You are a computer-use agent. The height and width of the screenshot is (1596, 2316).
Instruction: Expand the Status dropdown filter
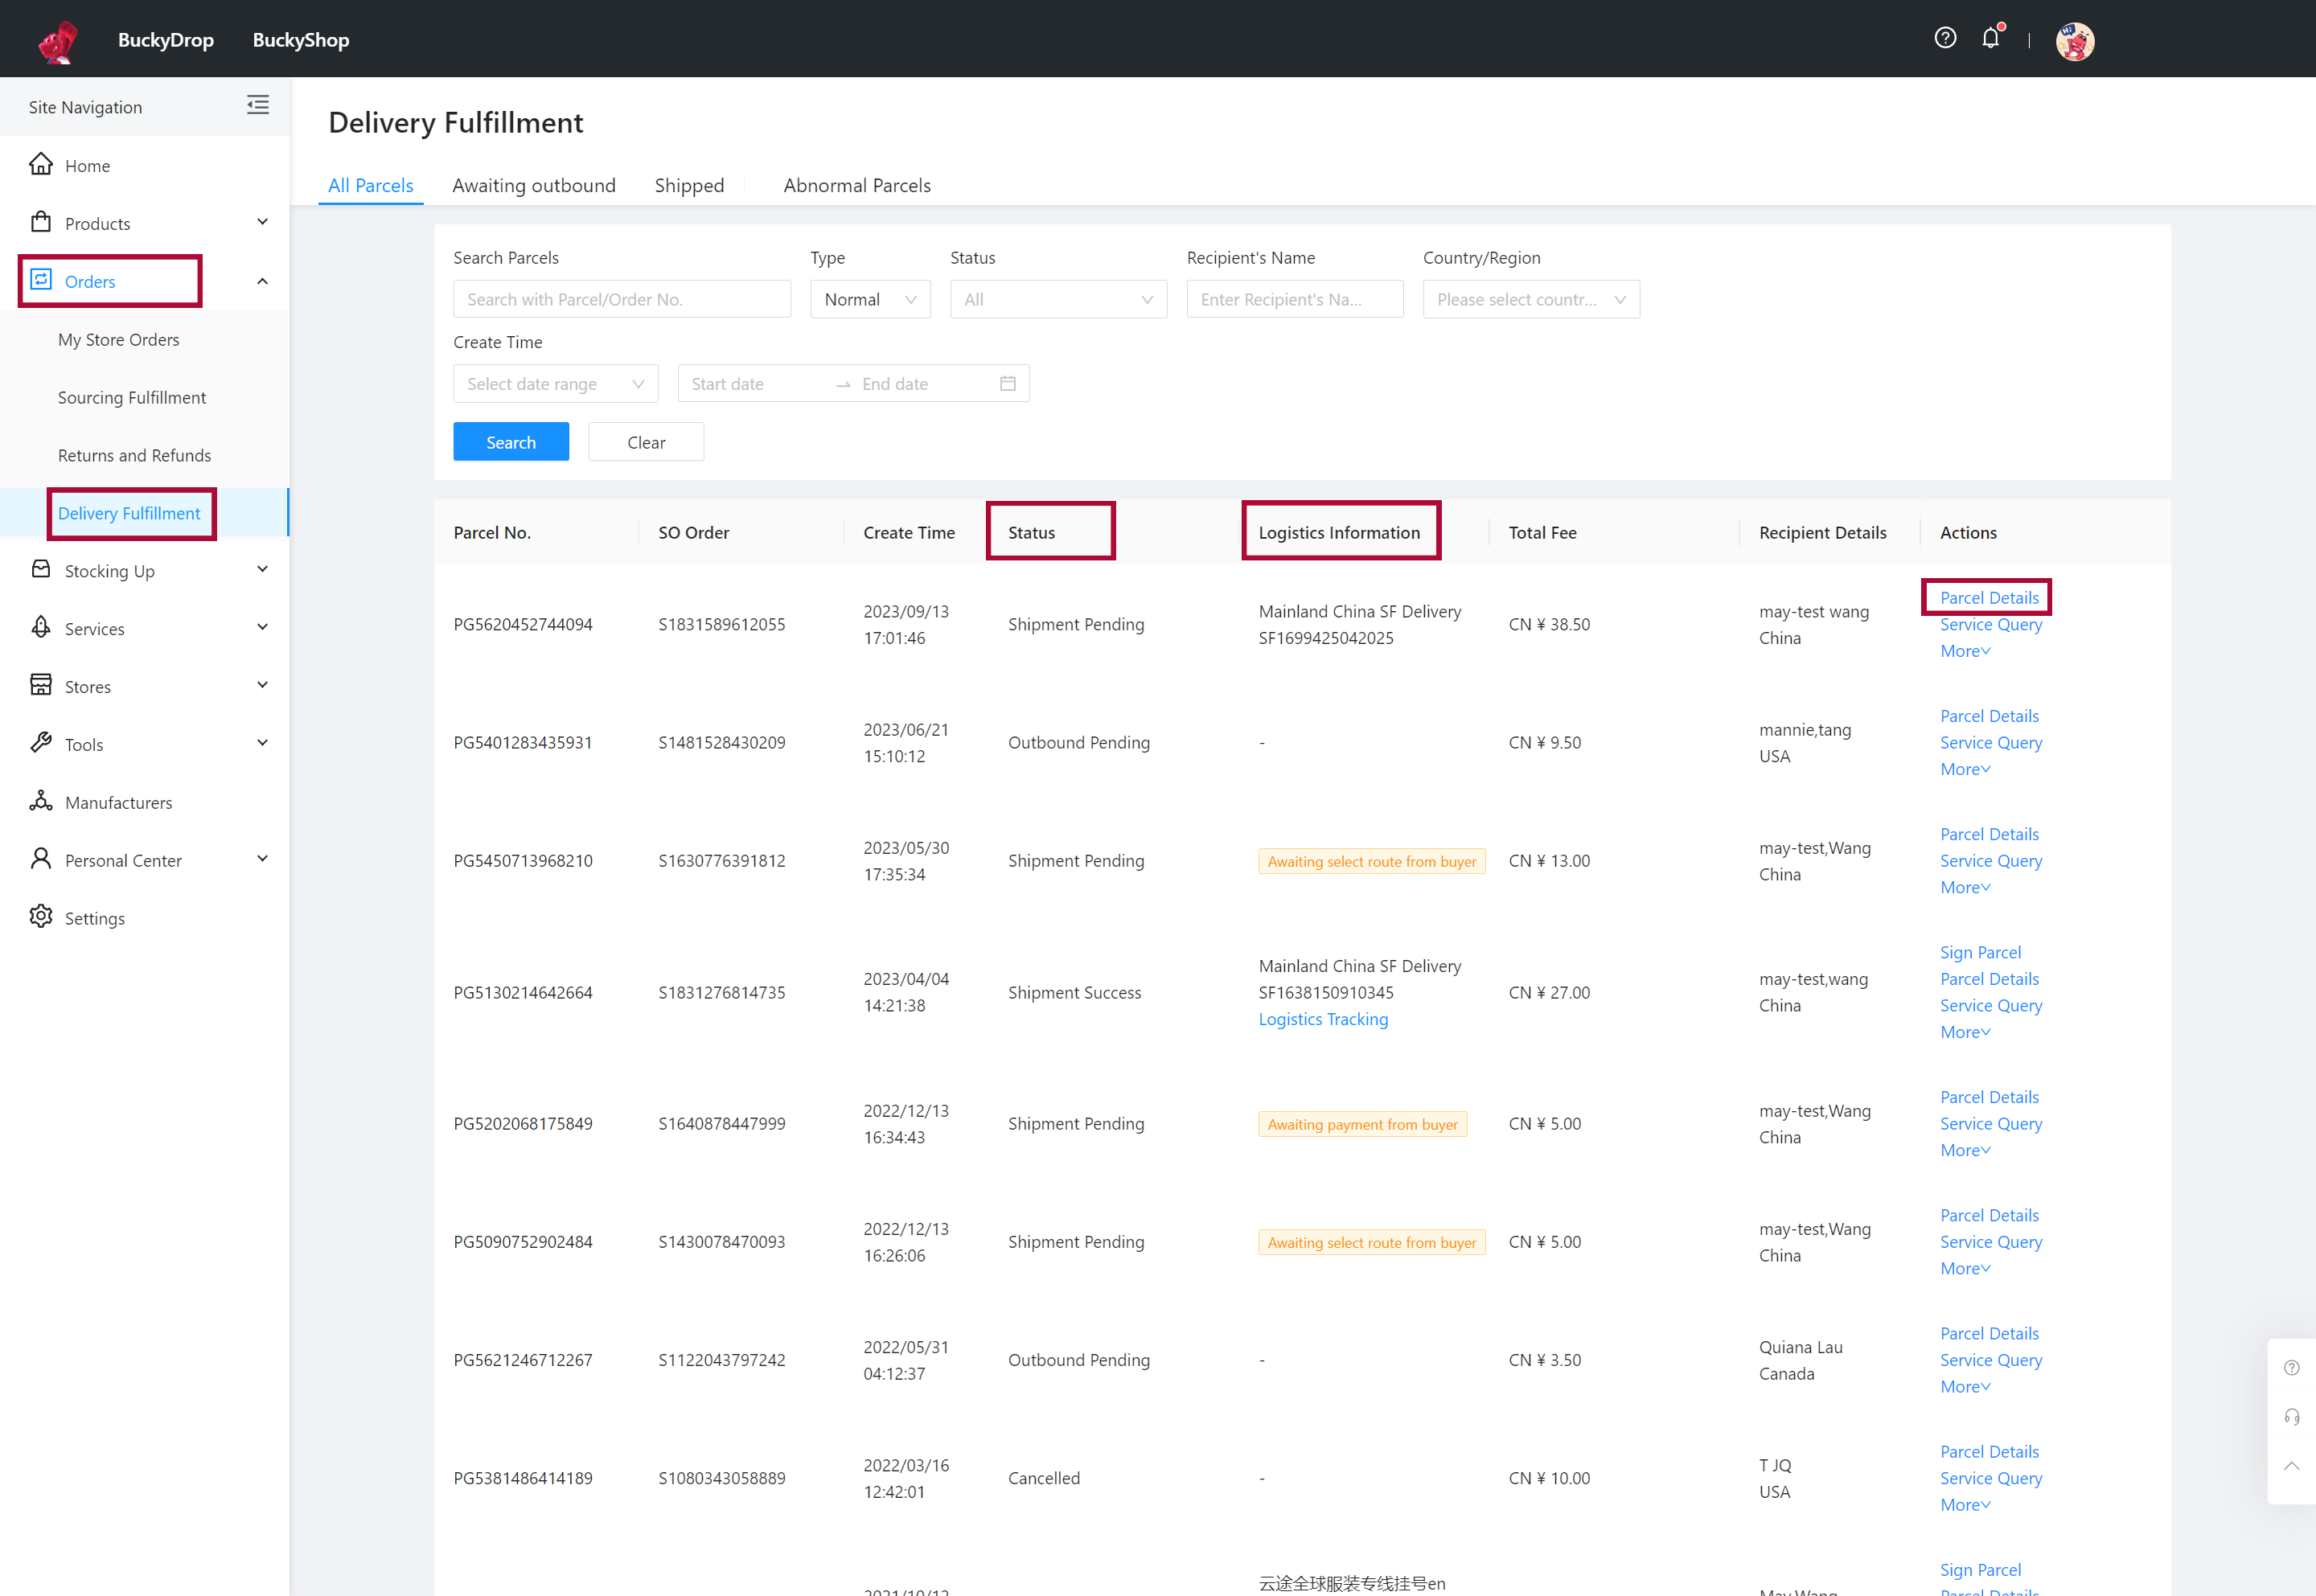tap(1057, 297)
